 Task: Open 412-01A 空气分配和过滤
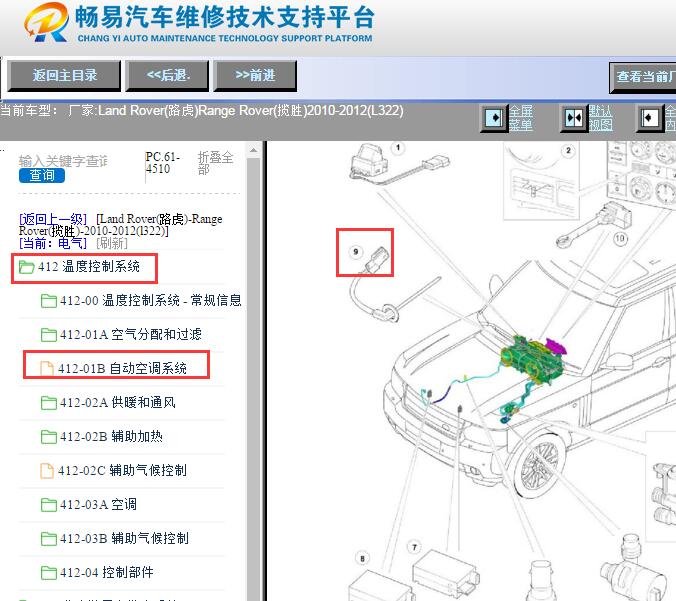(x=131, y=335)
